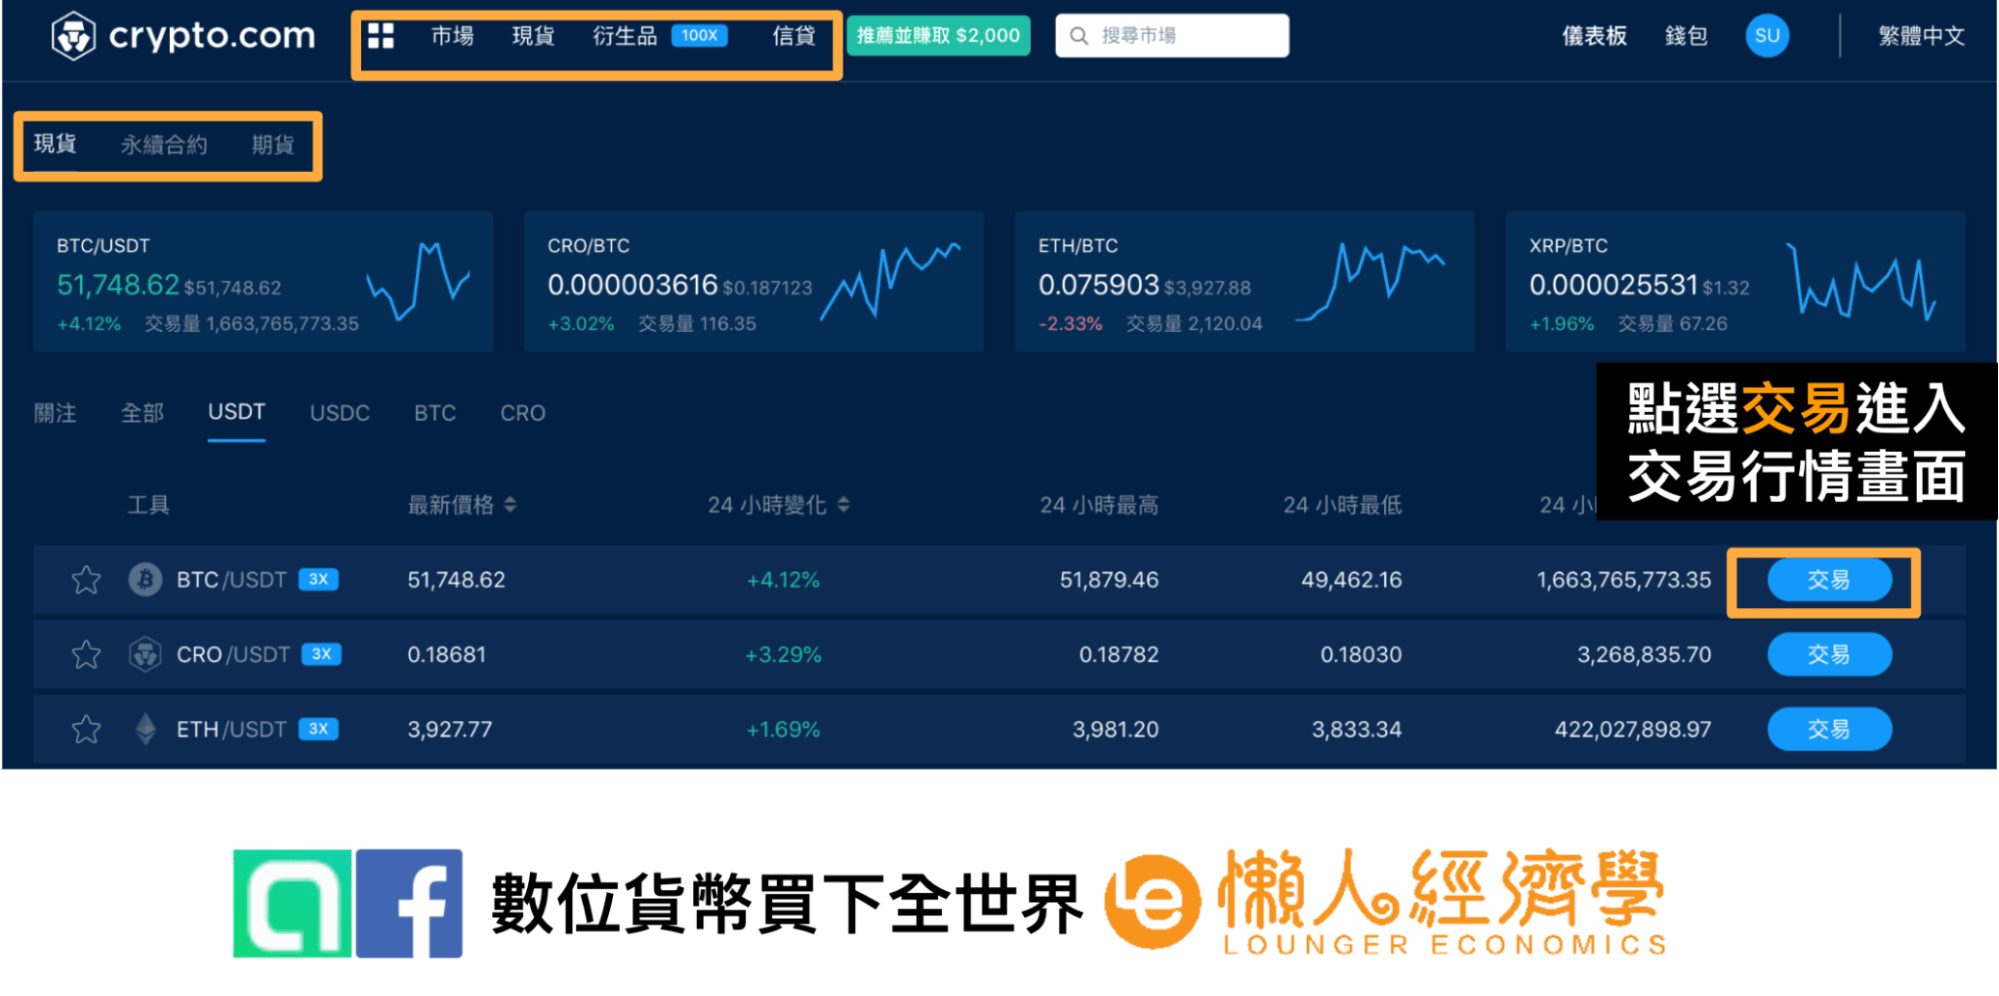Open the 衍生品 menu
The width and height of the screenshot is (1999, 996).
click(625, 36)
